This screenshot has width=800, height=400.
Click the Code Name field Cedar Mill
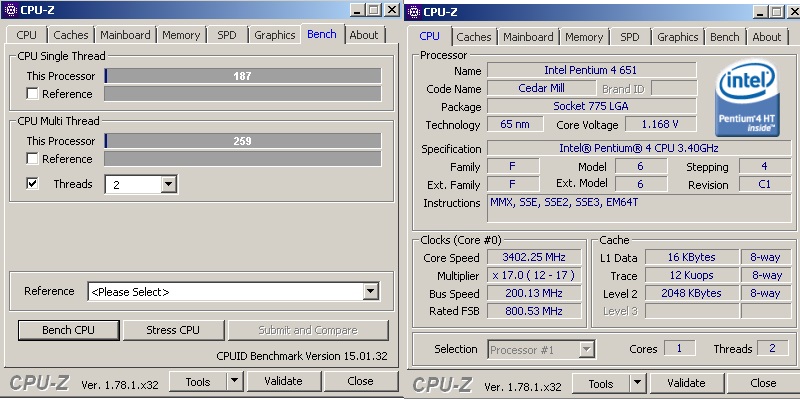[x=541, y=88]
